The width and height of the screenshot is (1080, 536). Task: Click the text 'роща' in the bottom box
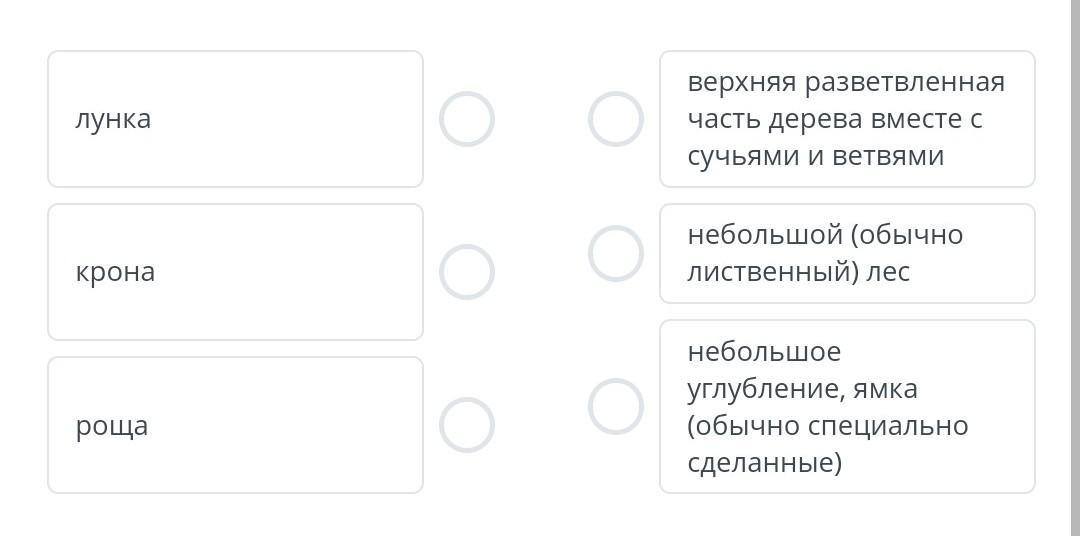pos(112,426)
